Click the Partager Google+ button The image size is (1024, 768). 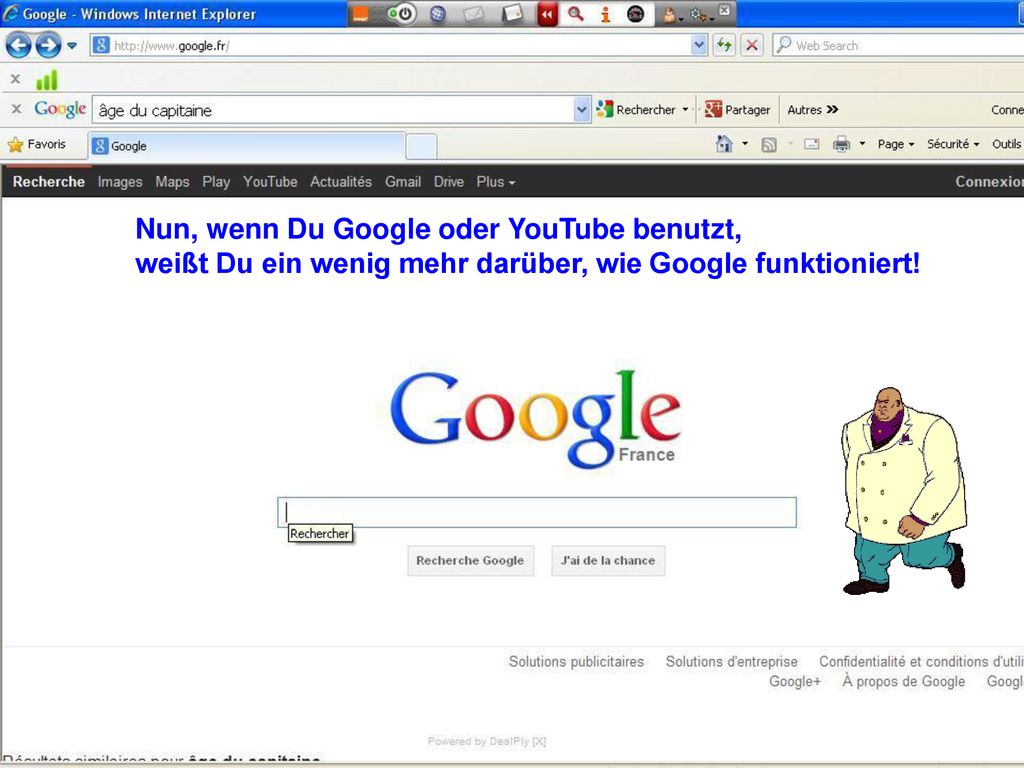coord(738,110)
